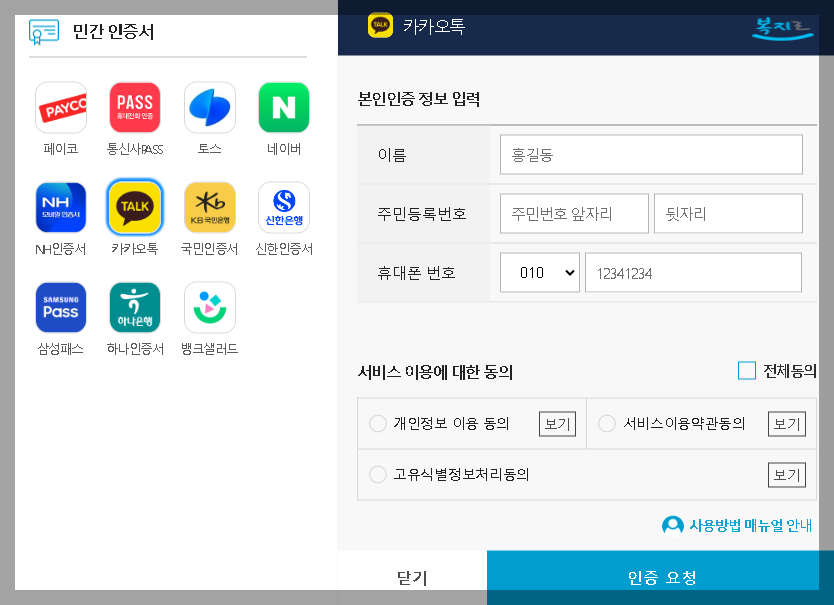The image size is (834, 605).
Task: View 서비스이용약관동의 terms via 보기
Action: 787,424
